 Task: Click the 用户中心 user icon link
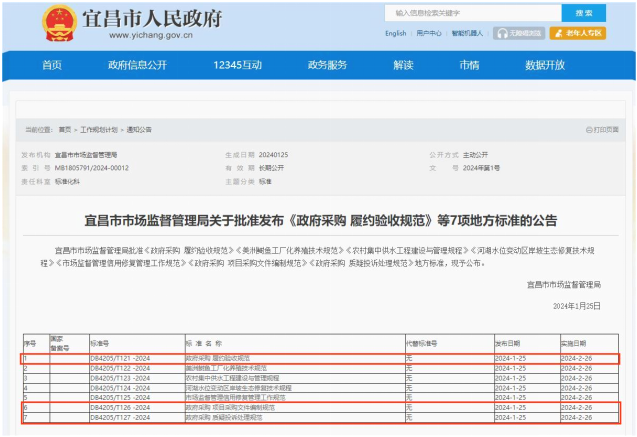[x=429, y=33]
